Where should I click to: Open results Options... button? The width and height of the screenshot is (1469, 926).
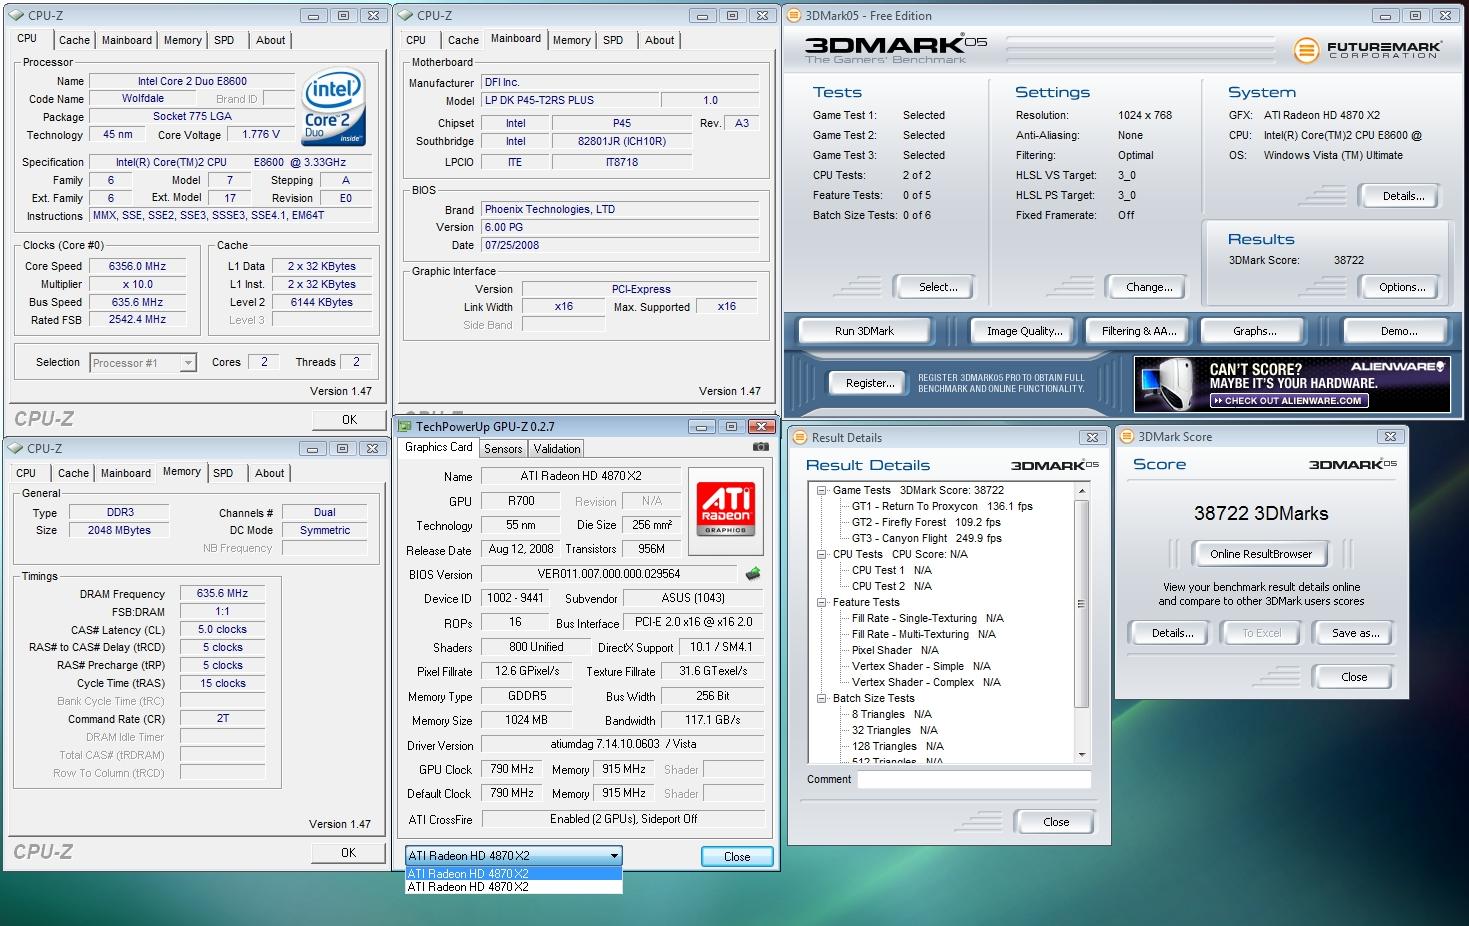pyautogui.click(x=1402, y=287)
